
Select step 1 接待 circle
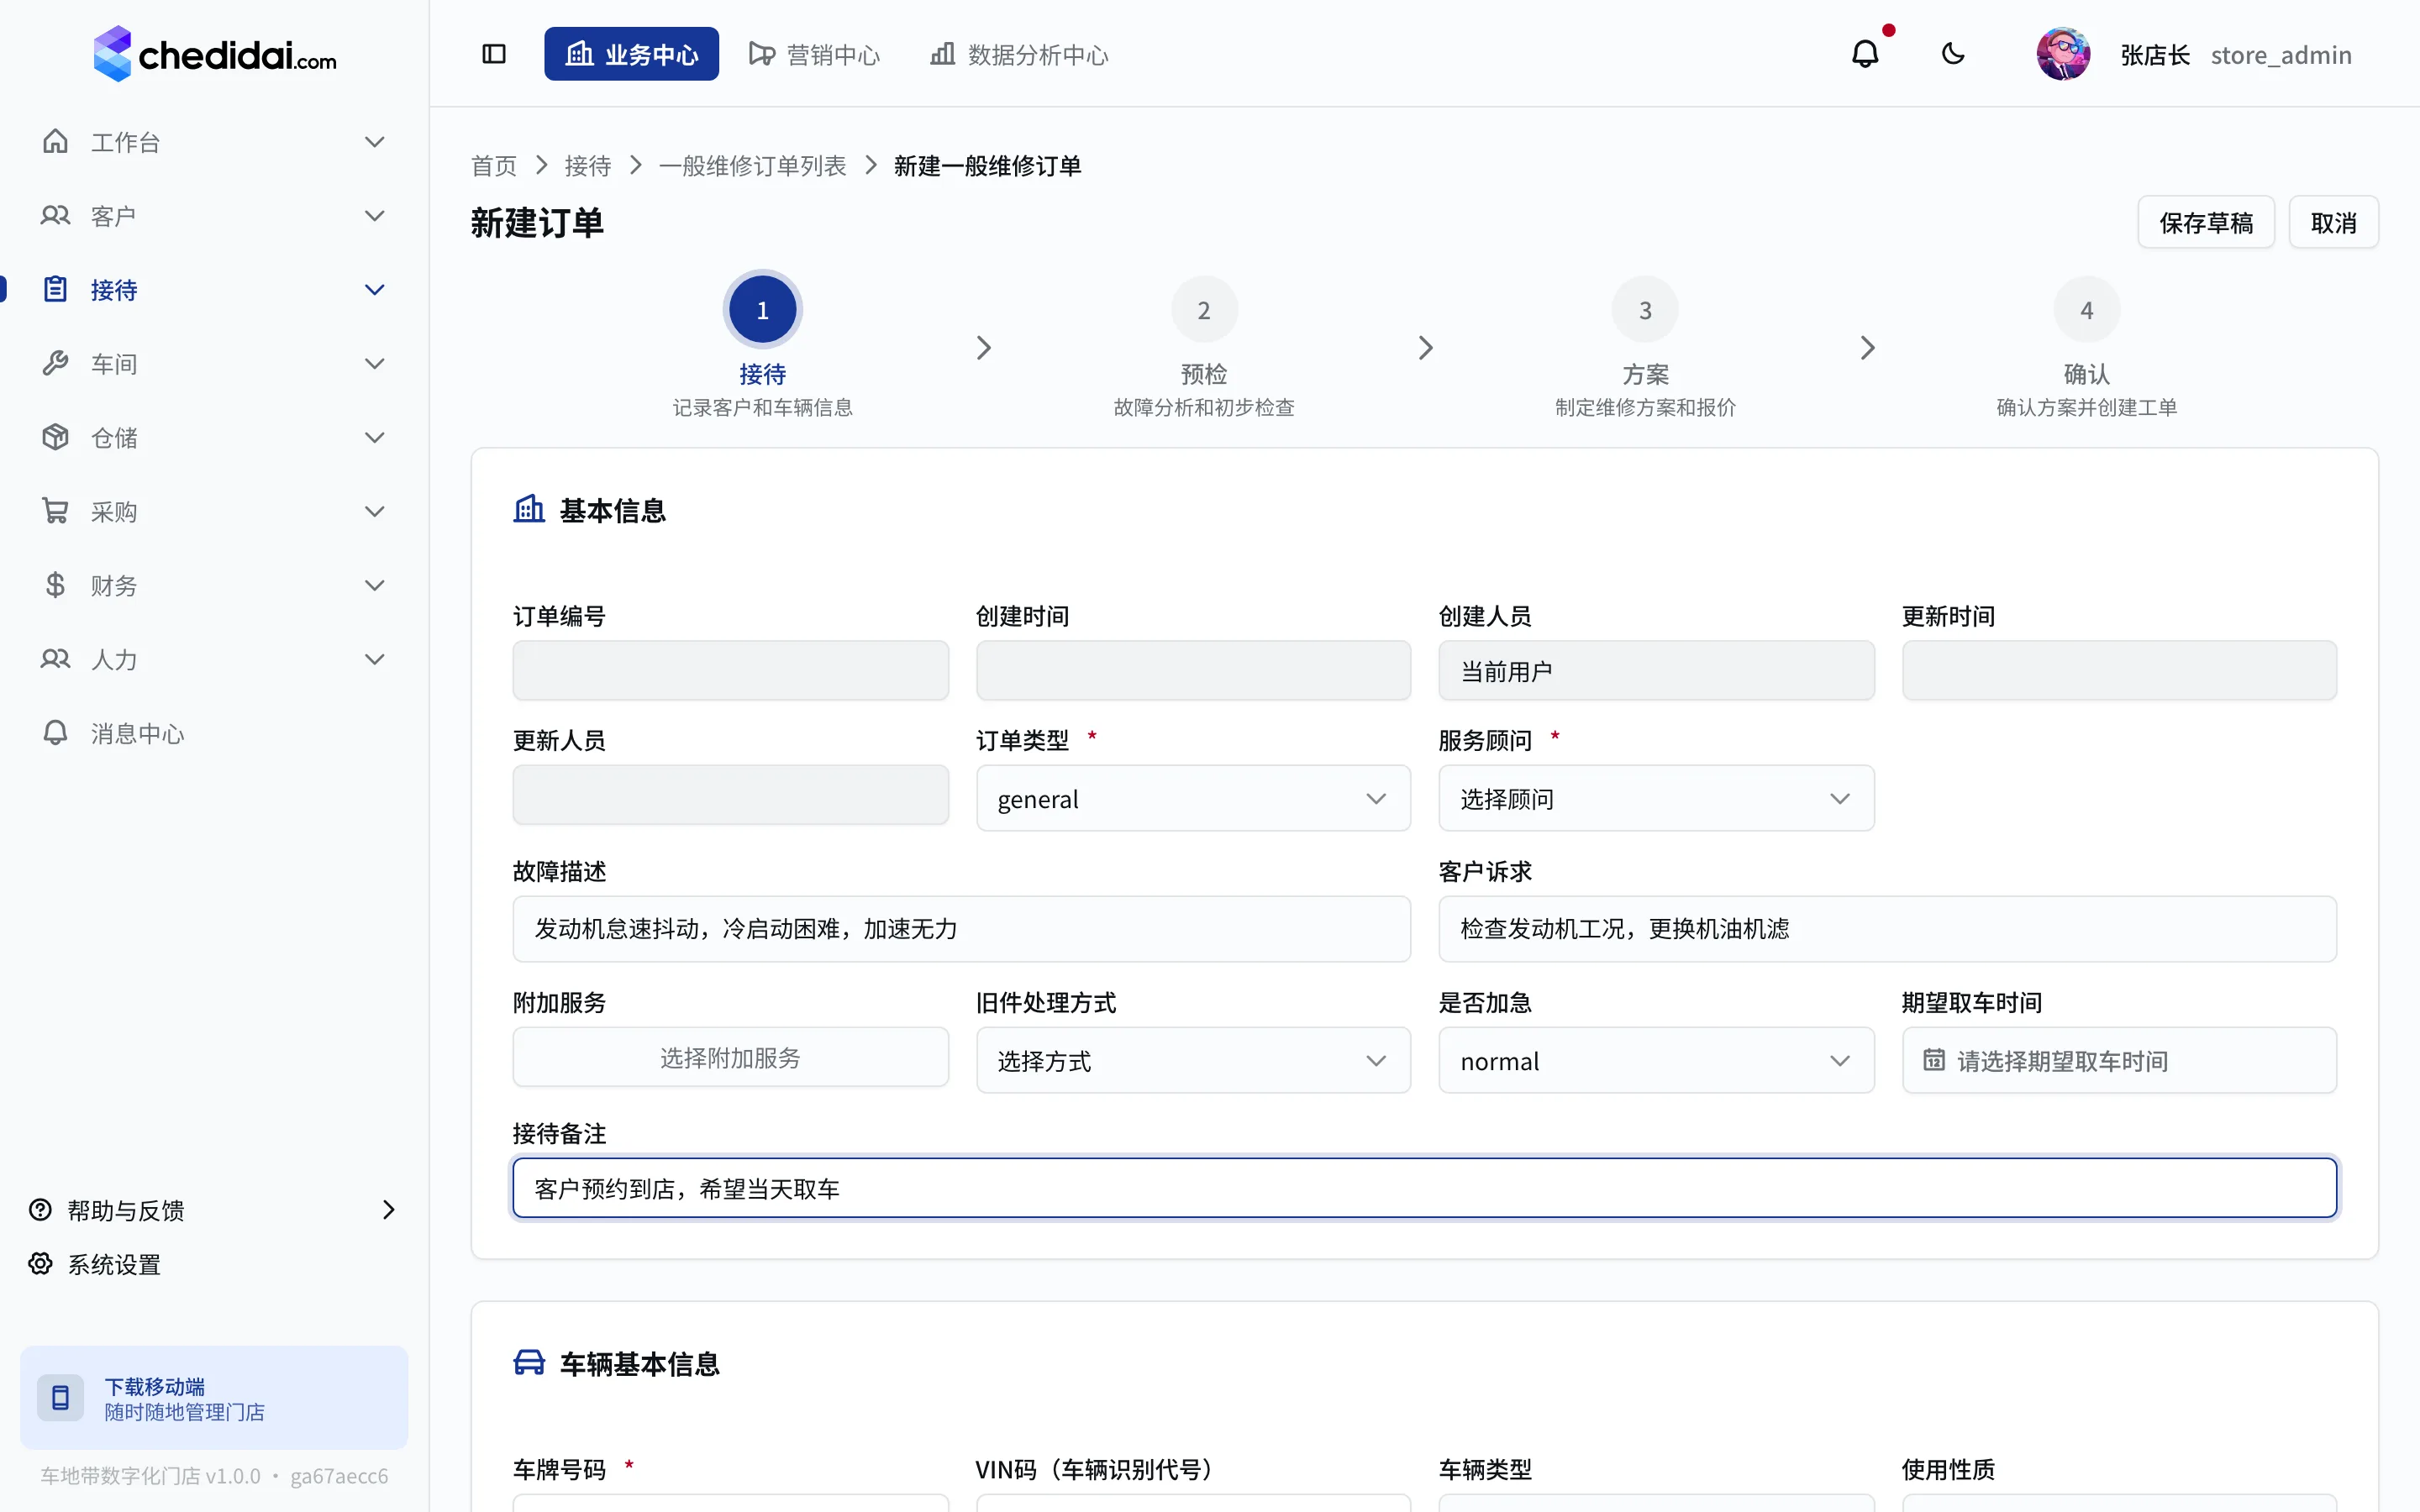(762, 310)
